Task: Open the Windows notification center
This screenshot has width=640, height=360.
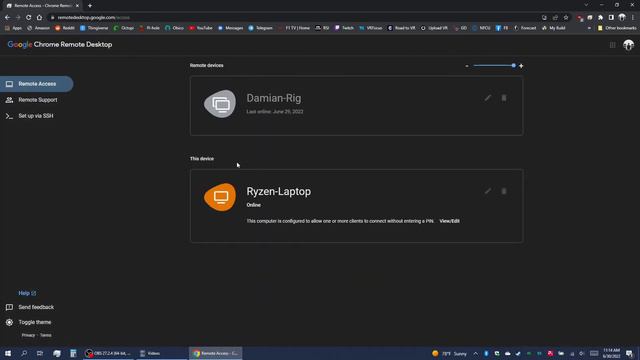Action: point(629,353)
